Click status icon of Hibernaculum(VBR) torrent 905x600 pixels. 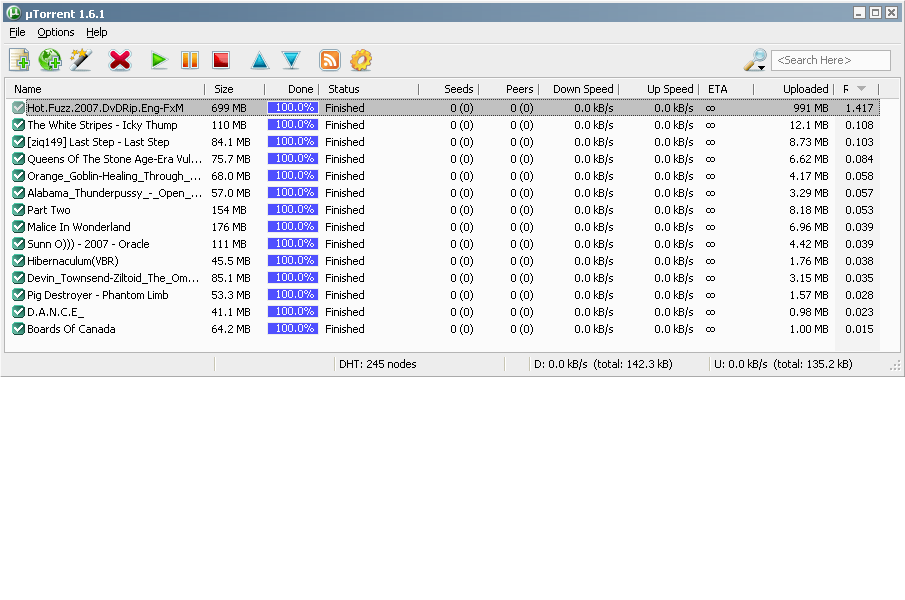(x=18, y=261)
